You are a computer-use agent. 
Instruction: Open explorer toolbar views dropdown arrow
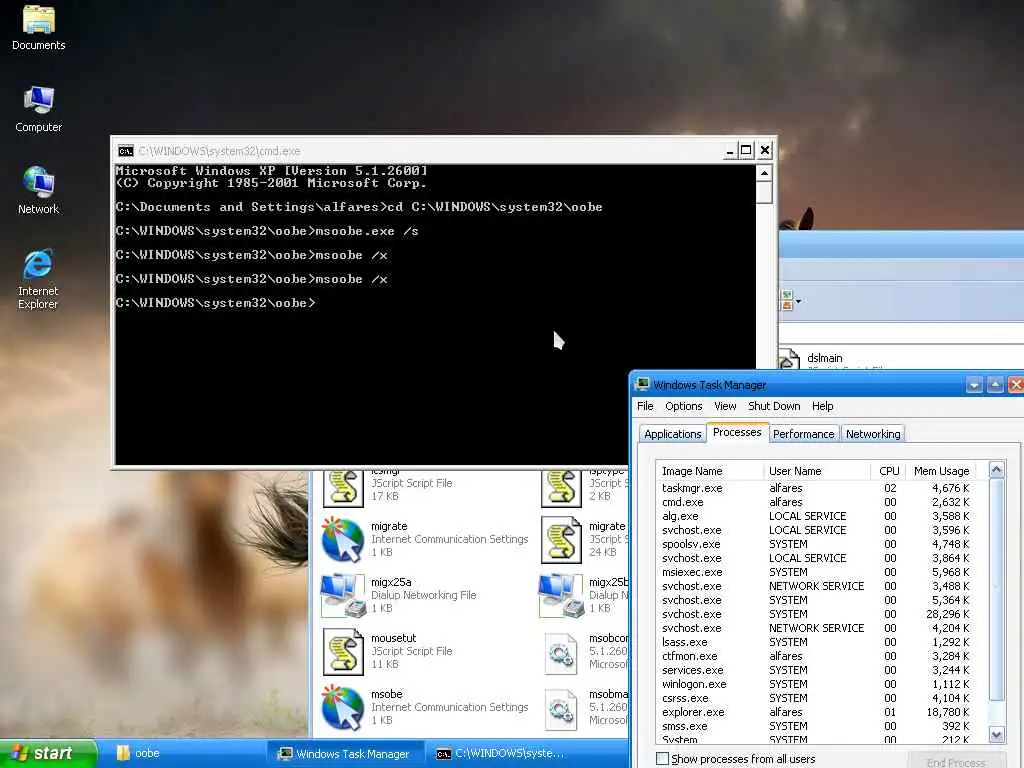(798, 301)
